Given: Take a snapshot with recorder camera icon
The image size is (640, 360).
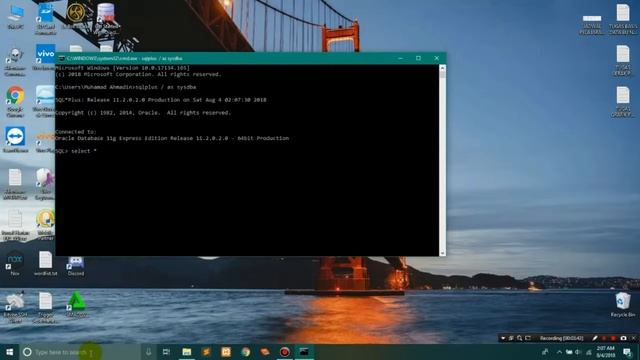Looking at the screenshot, I should point(623,338).
